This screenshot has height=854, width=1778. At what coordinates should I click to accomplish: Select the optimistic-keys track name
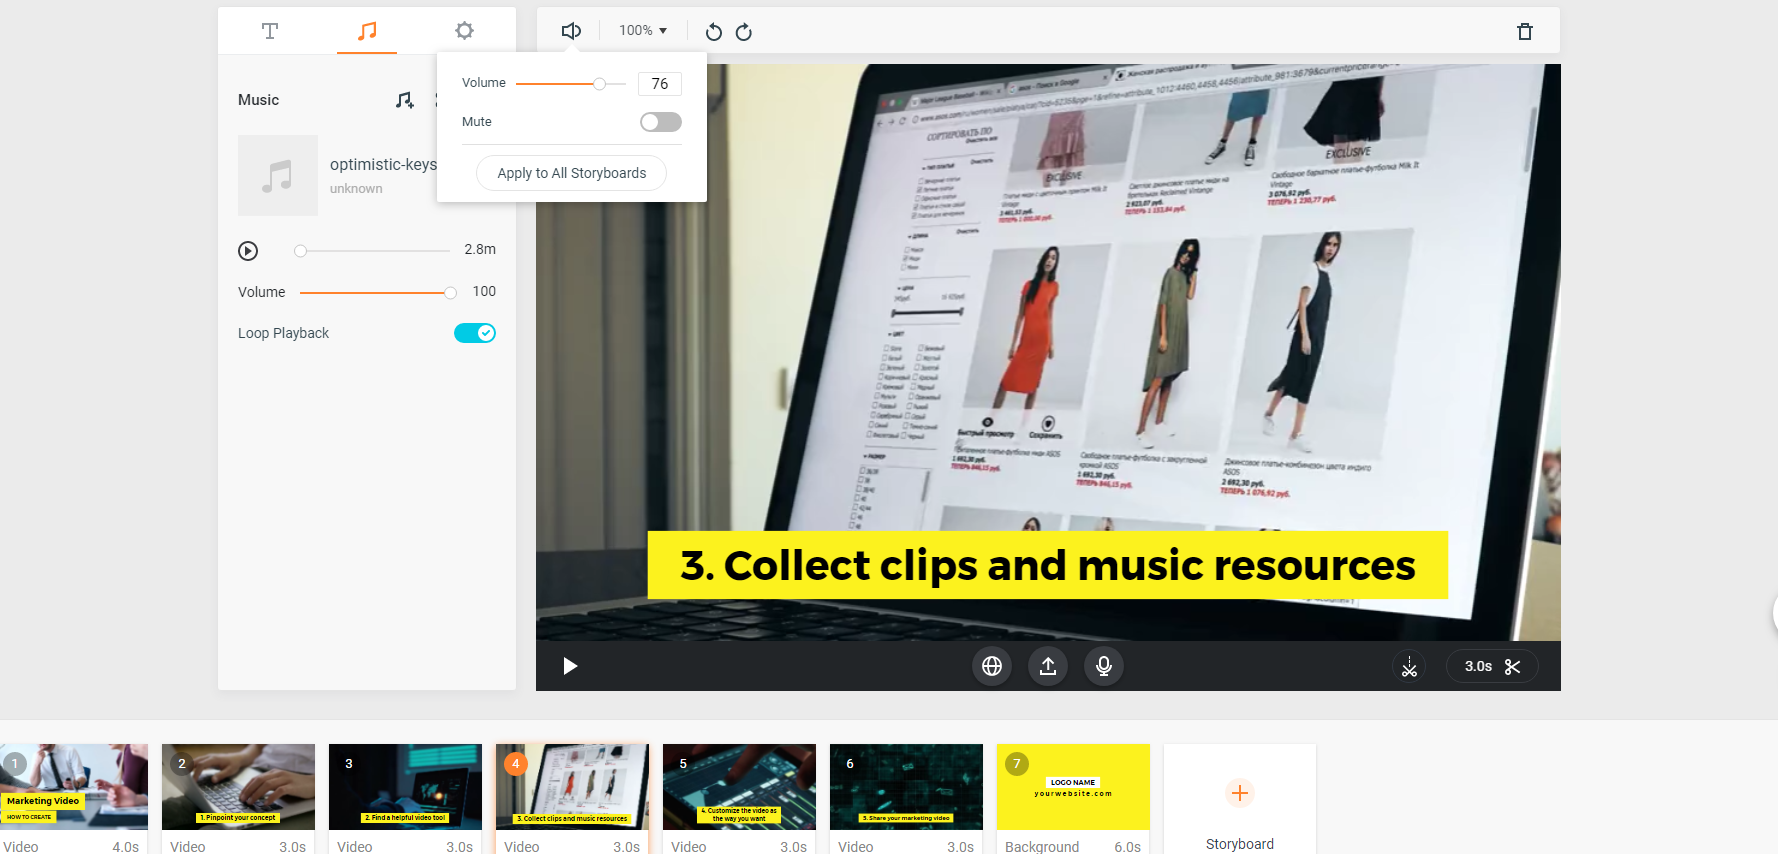pyautogui.click(x=383, y=164)
